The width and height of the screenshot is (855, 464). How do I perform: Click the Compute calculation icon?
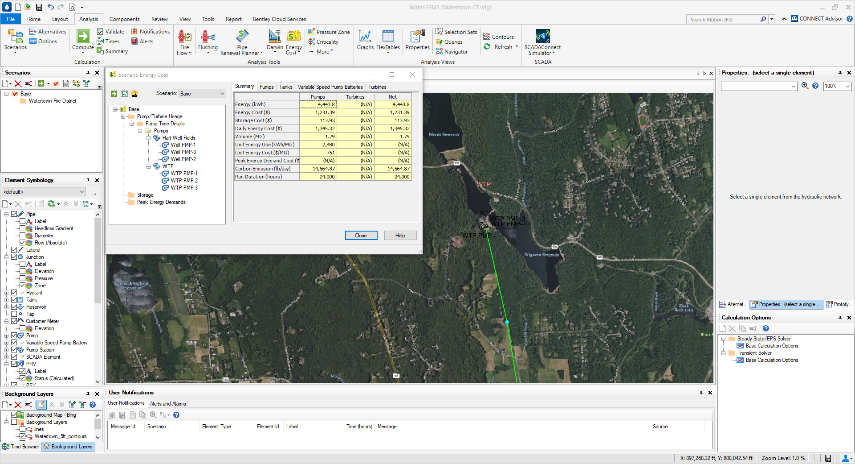(82, 38)
